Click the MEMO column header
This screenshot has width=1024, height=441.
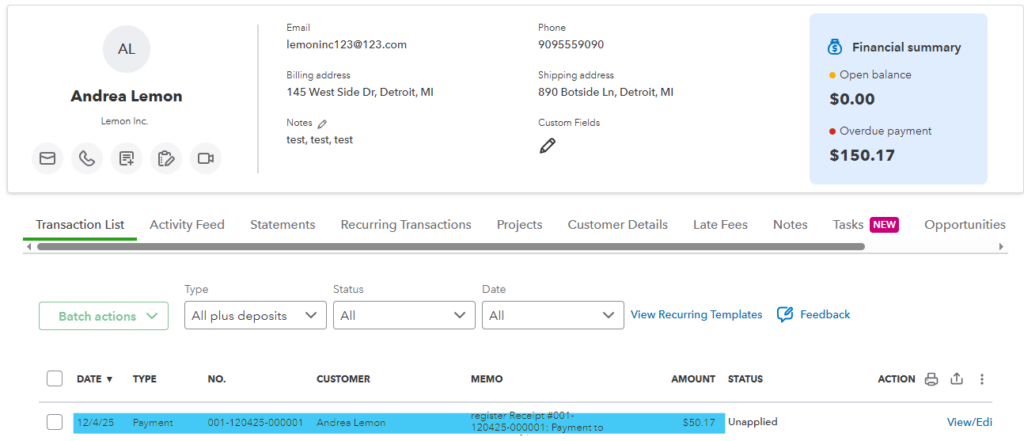click(487, 379)
